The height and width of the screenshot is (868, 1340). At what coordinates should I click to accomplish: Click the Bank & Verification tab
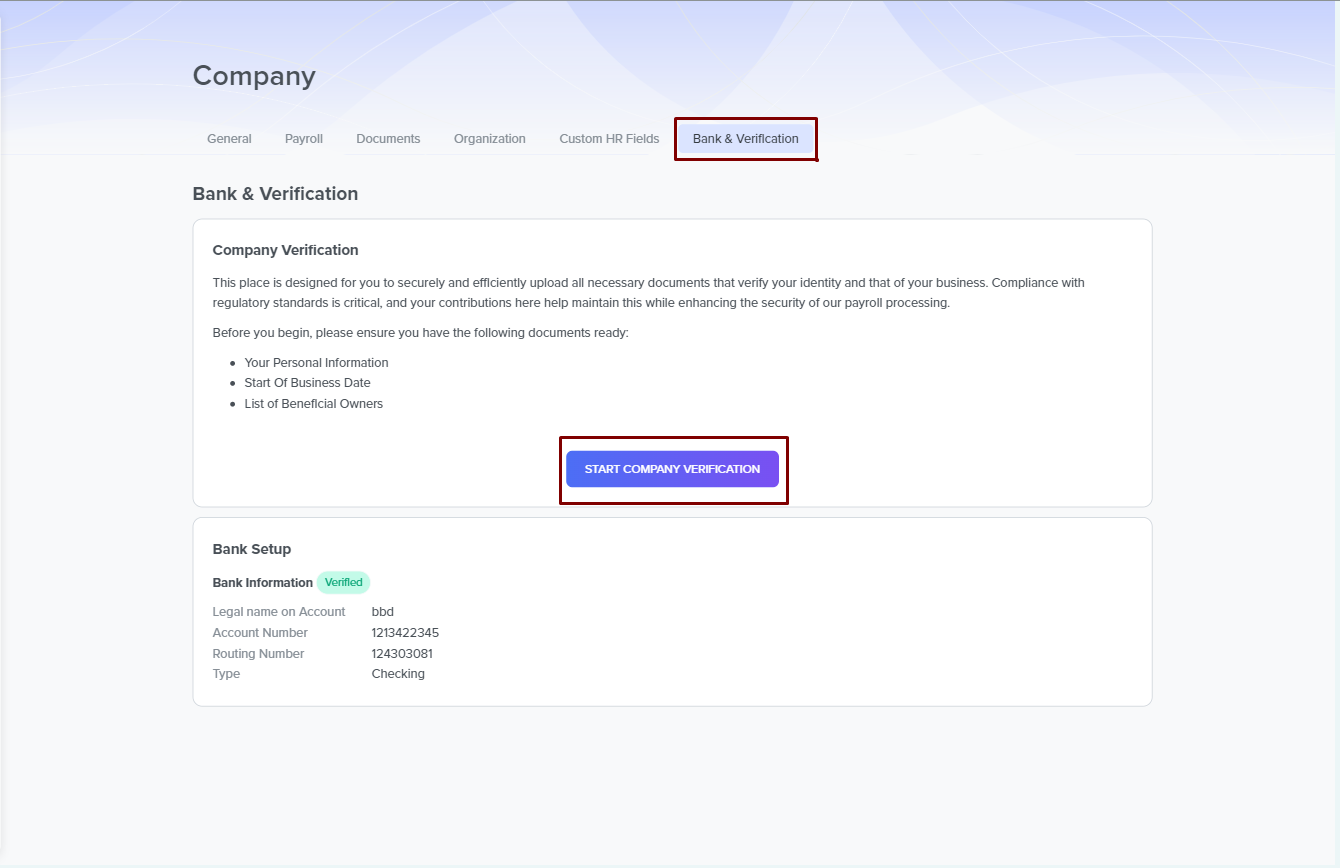point(745,139)
